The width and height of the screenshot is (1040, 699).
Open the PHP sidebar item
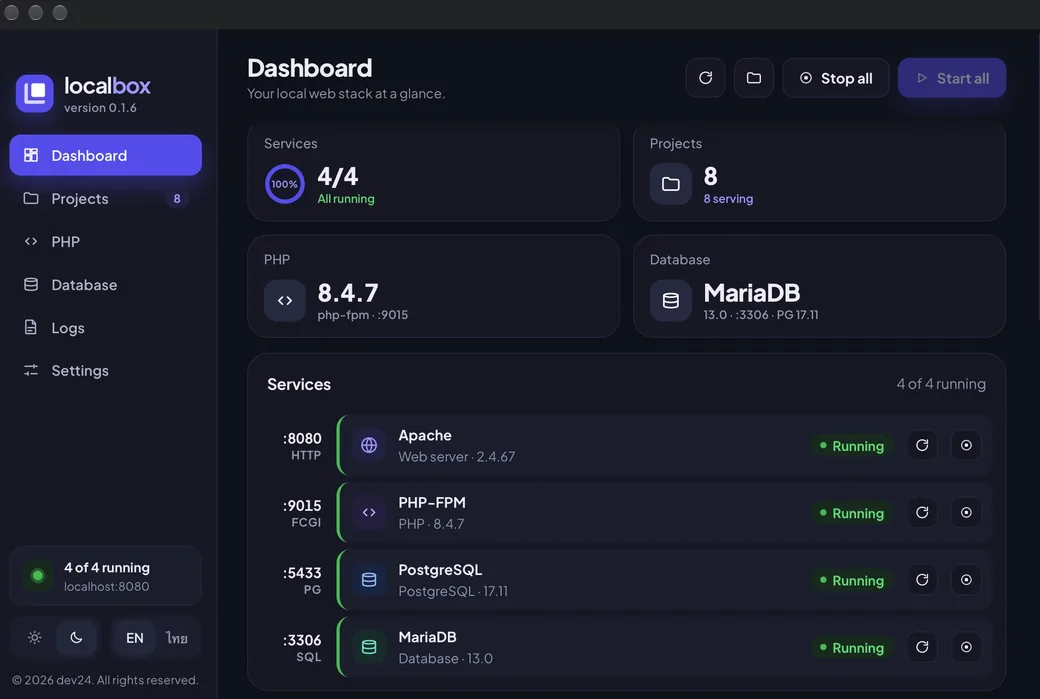105,241
